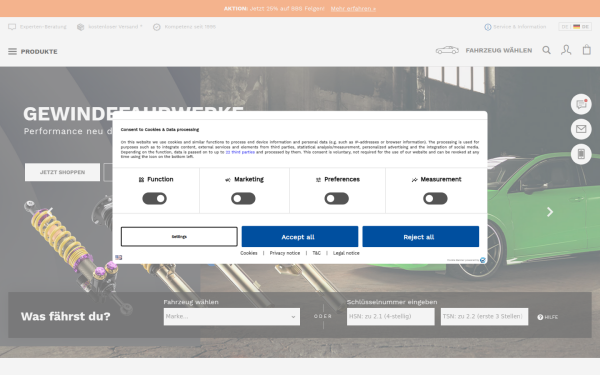The width and height of the screenshot is (600, 375).
Task: Click FAHRZEUG WÄHLEN in header
Action: coord(499,50)
